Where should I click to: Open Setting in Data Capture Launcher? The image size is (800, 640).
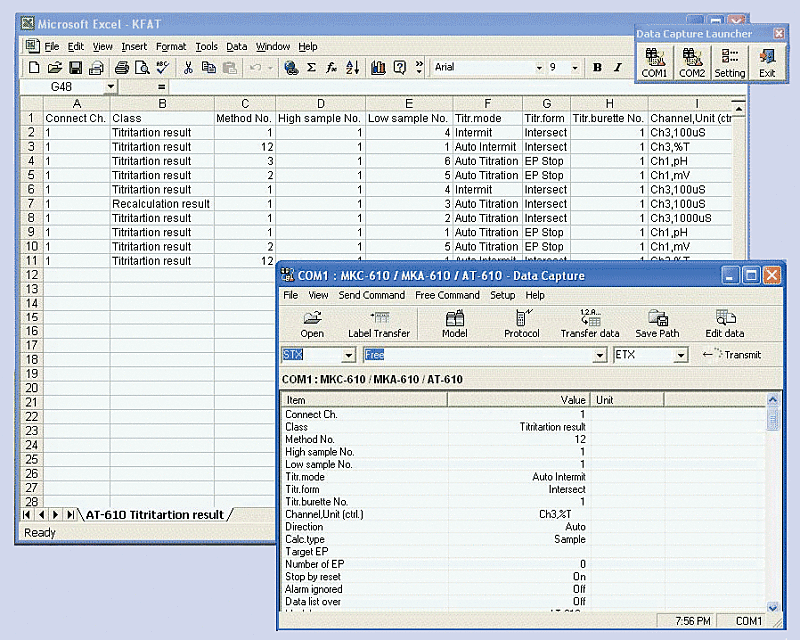730,62
